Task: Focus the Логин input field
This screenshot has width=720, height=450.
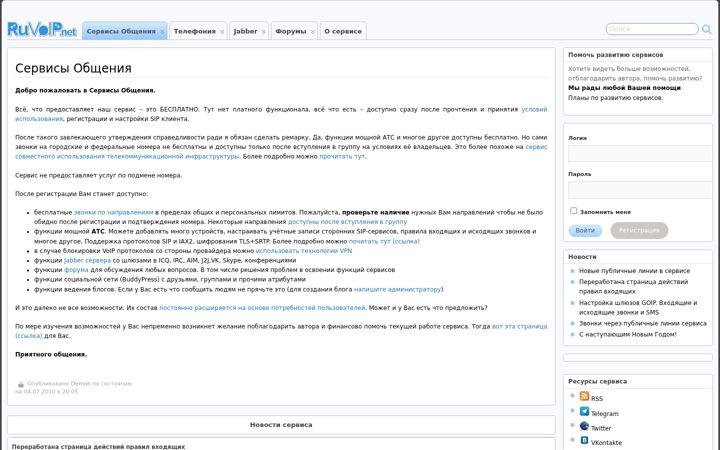Action: (x=640, y=154)
